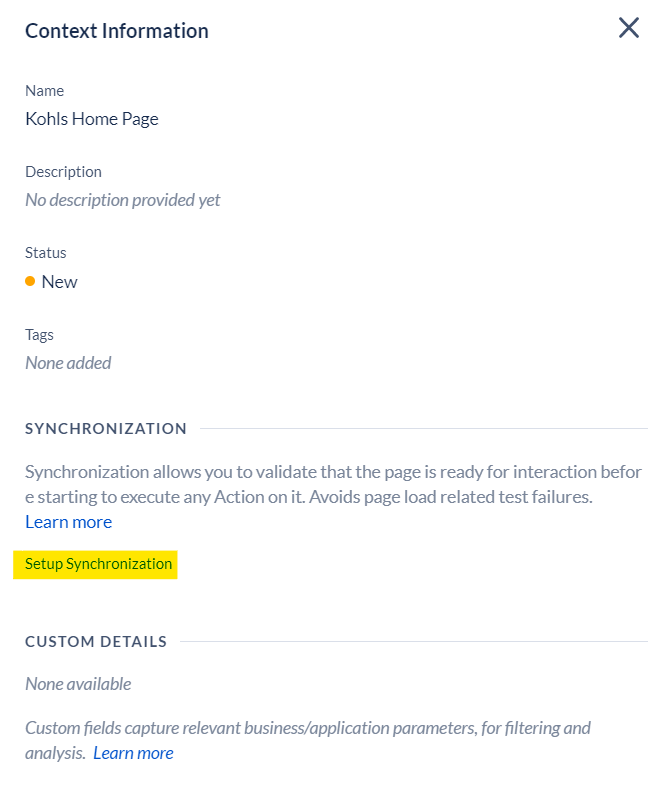Image resolution: width=648 pixels, height=801 pixels.
Task: Click the New status text
Action: coord(59,281)
